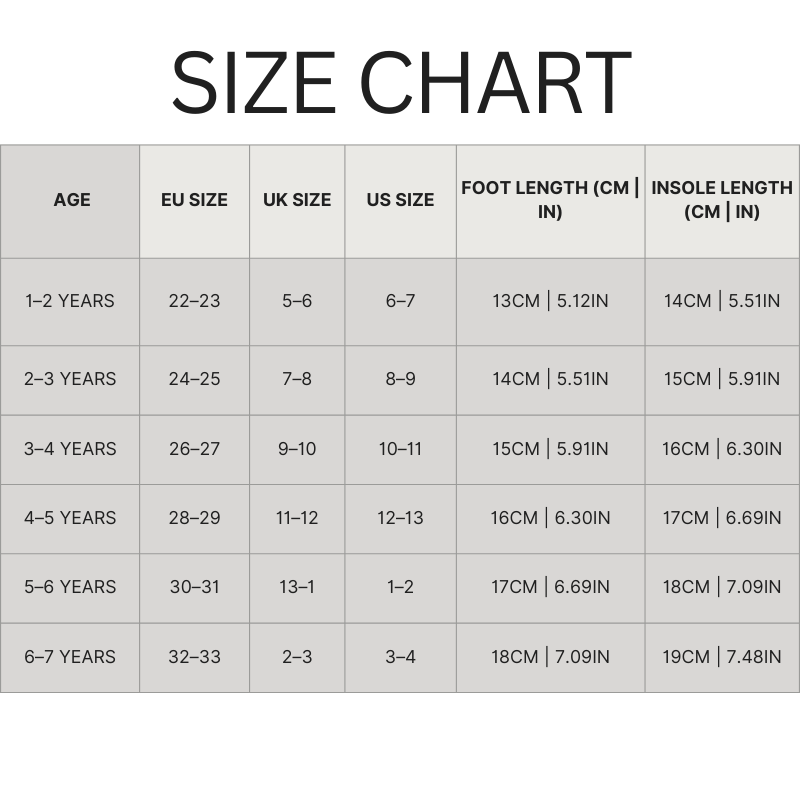Select the UK SIZE header cell
800x800 pixels.
point(297,200)
